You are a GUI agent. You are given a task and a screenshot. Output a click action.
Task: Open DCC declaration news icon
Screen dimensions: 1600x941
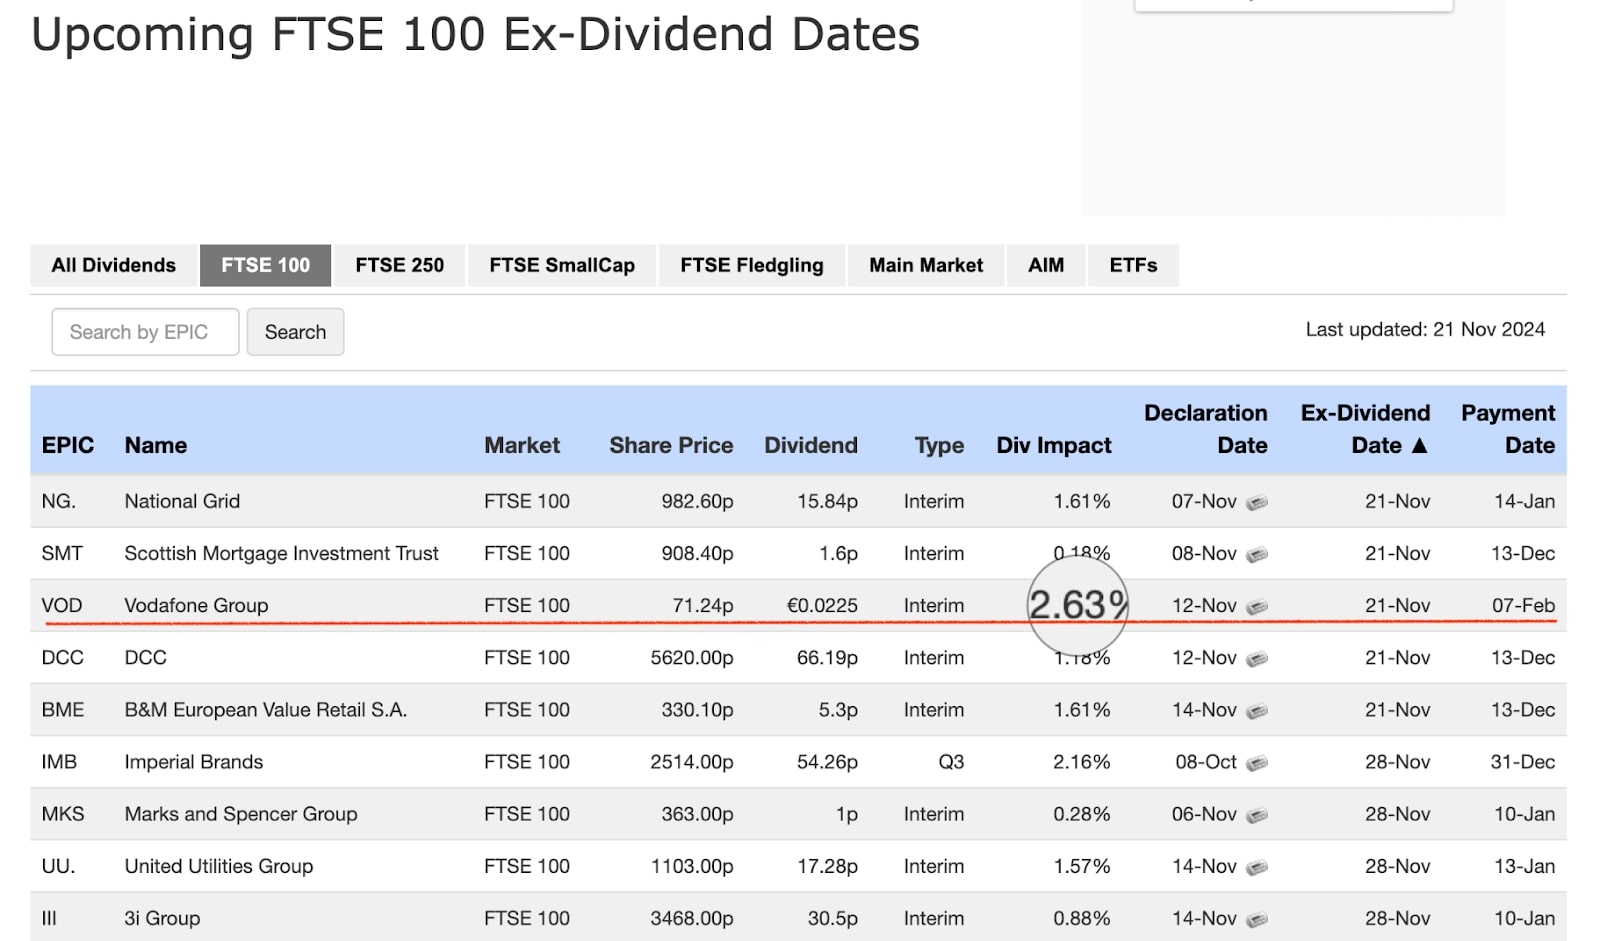pyautogui.click(x=1257, y=658)
